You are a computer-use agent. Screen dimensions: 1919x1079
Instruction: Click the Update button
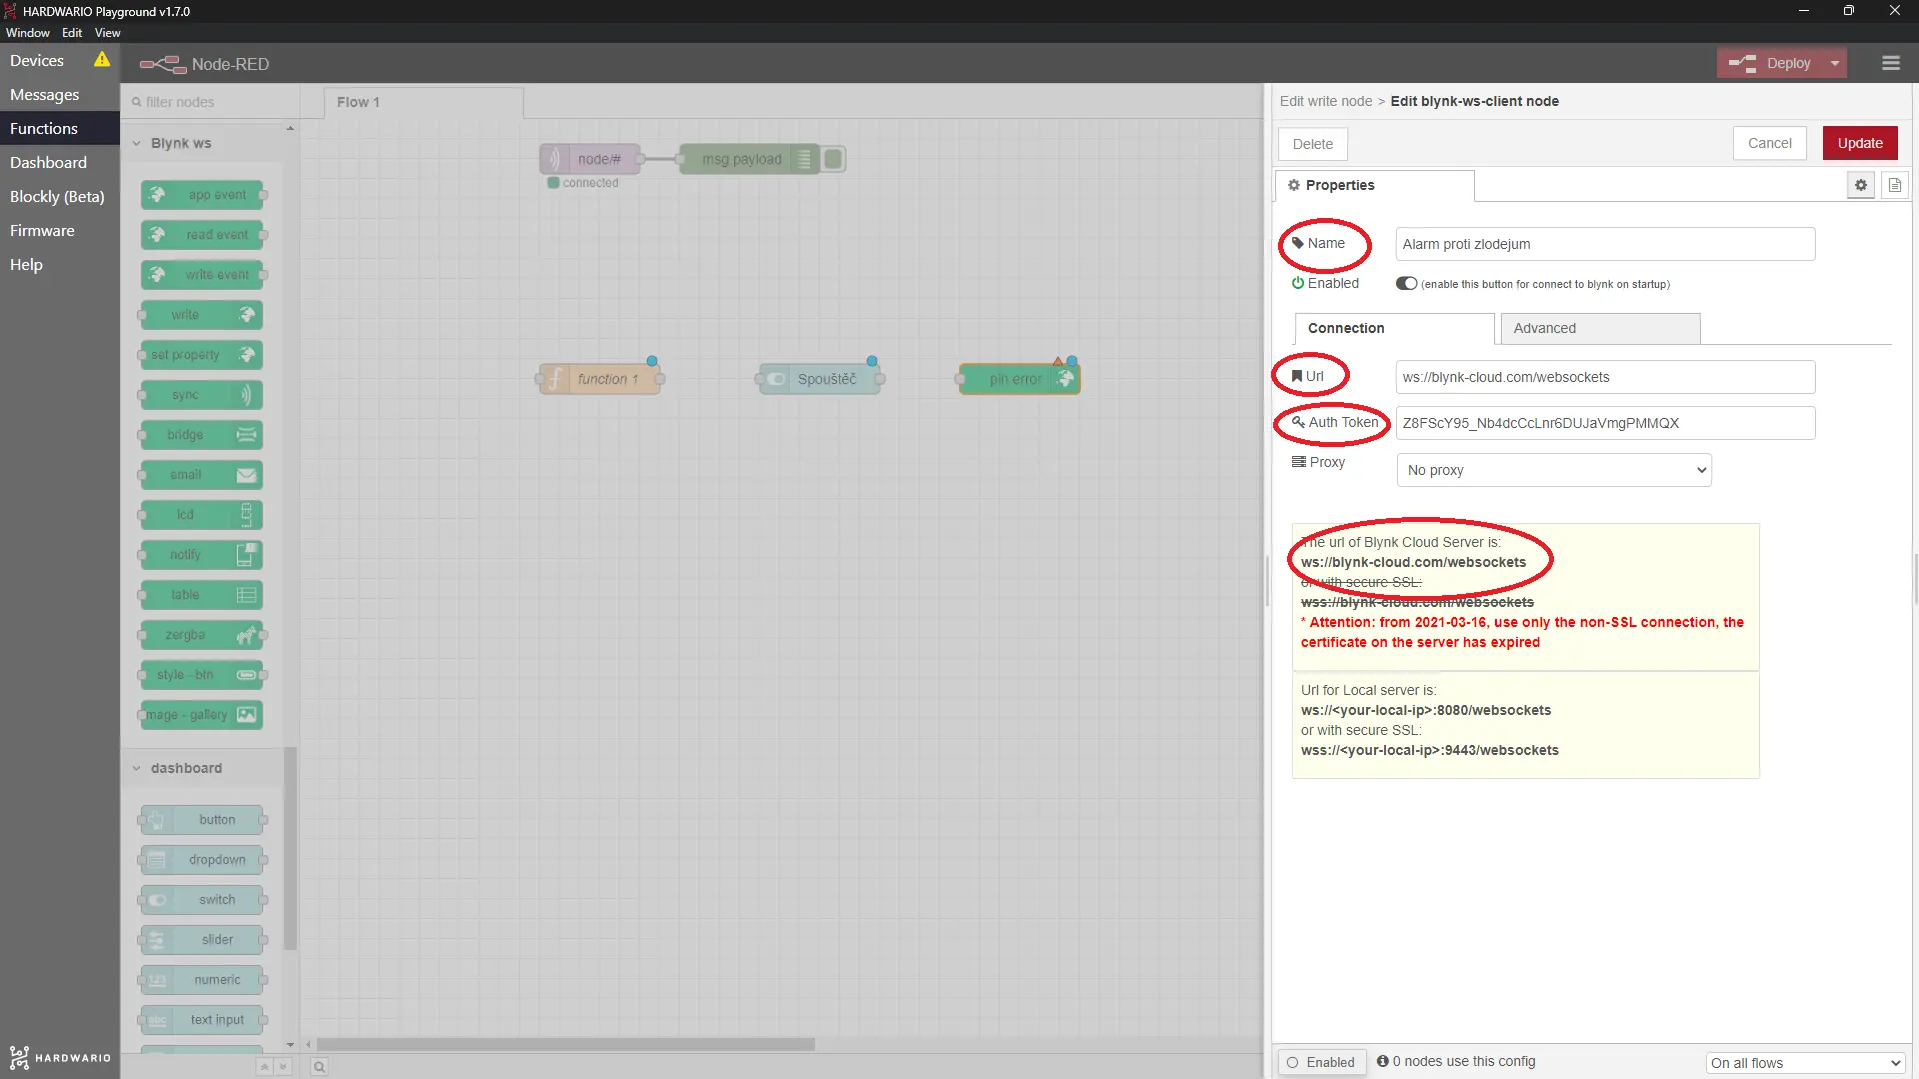(x=1859, y=143)
